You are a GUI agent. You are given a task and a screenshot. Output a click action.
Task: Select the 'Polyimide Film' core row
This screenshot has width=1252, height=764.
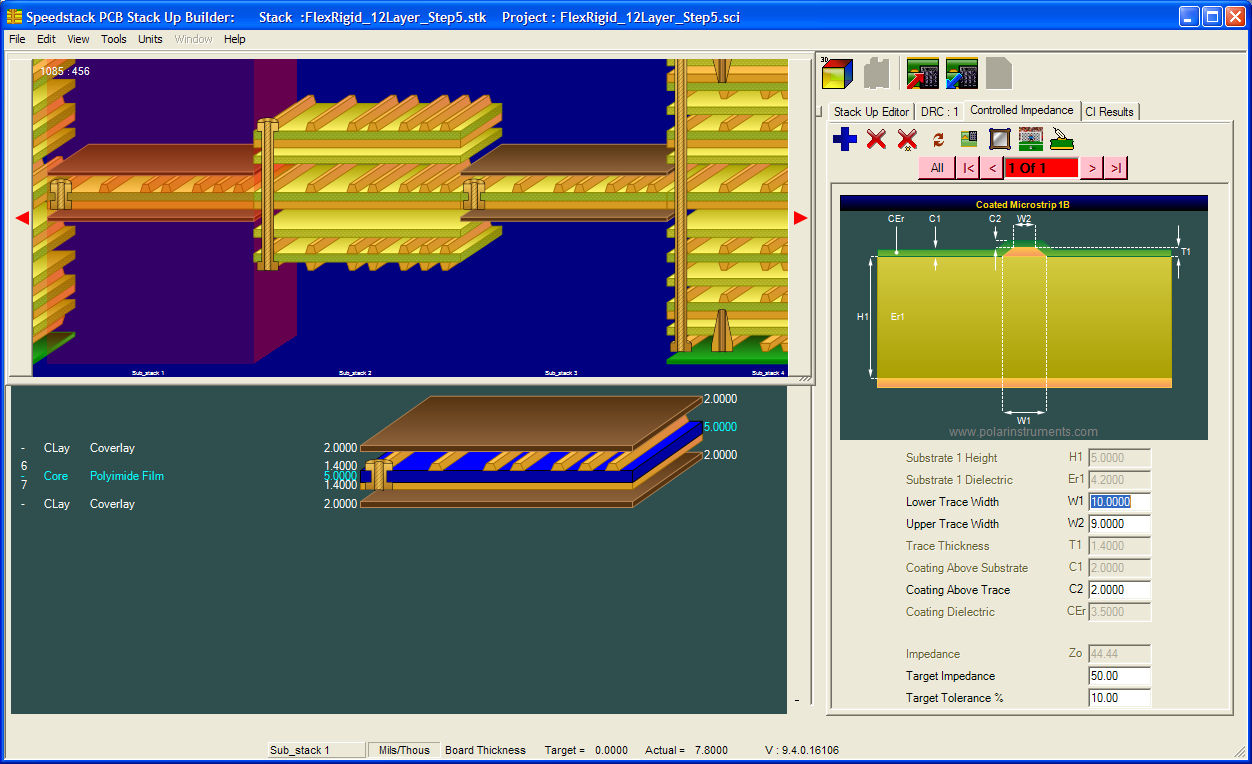tap(127, 476)
